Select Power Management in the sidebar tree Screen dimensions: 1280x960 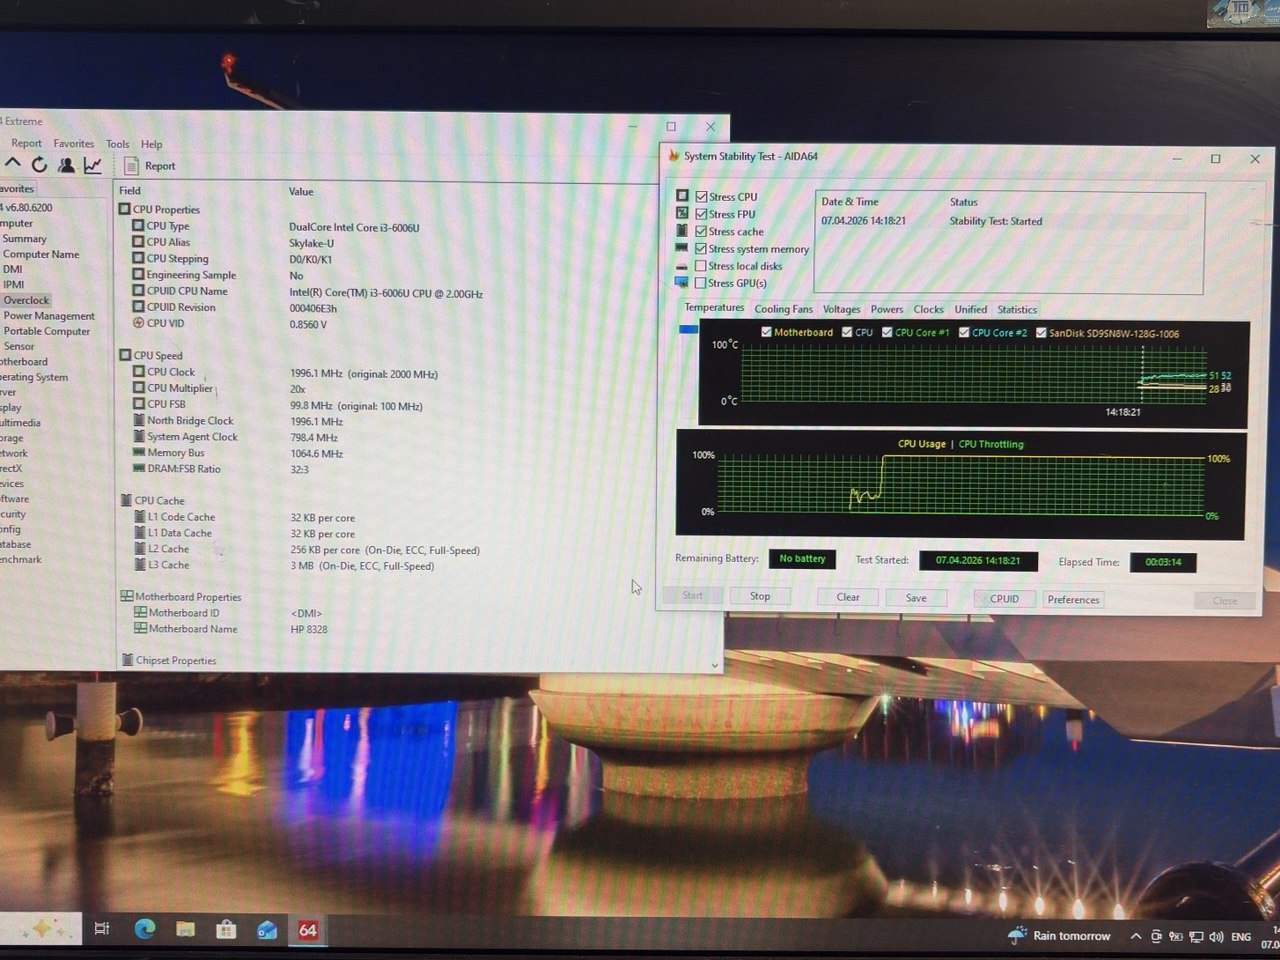click(x=49, y=316)
